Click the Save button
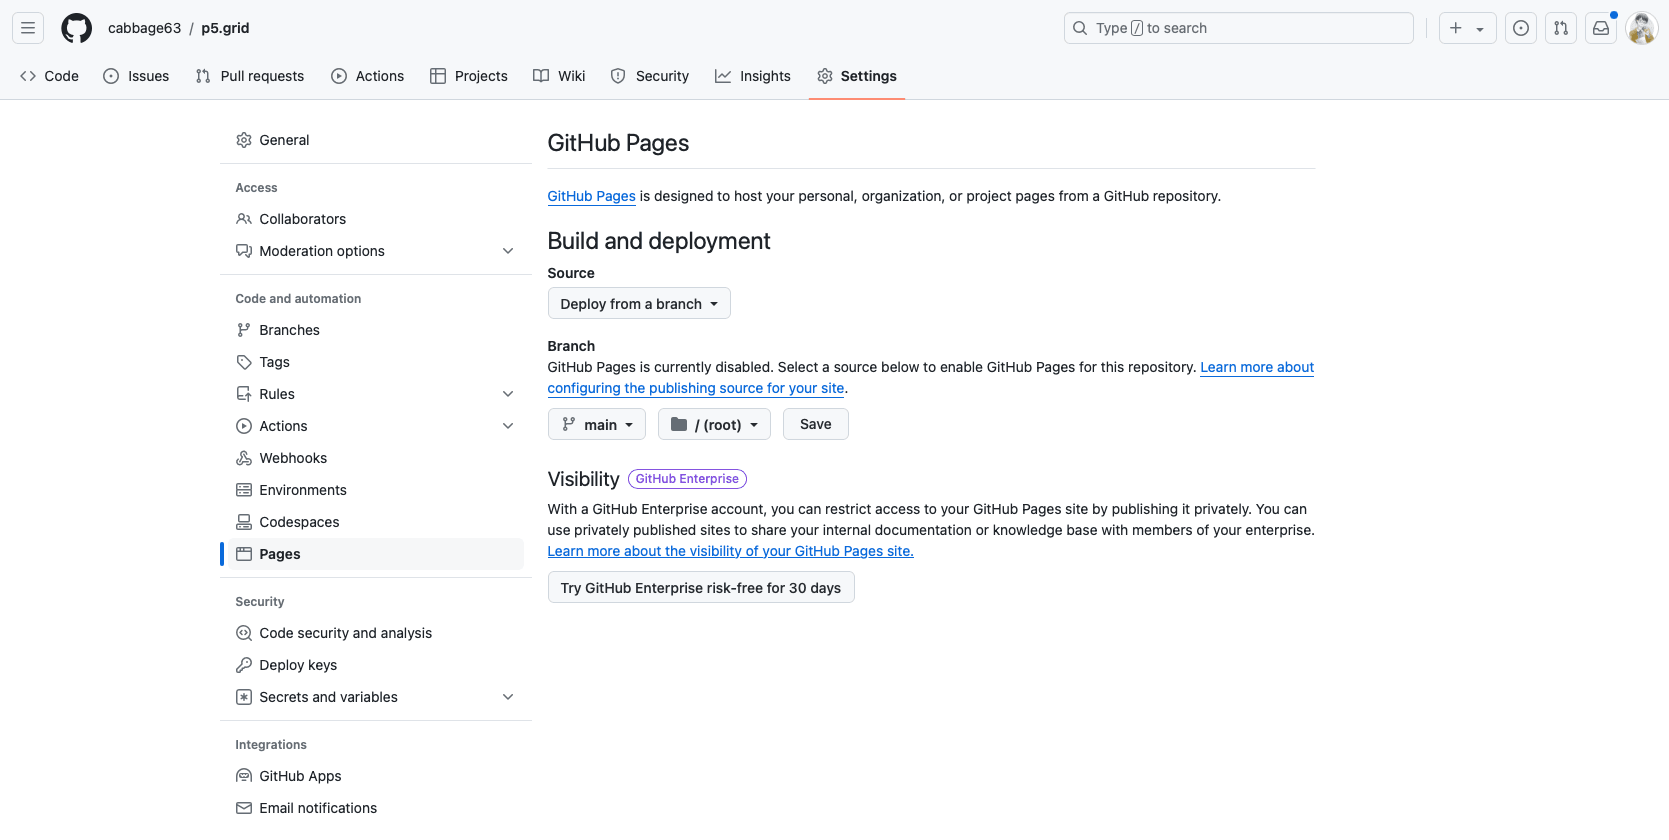The height and width of the screenshot is (840, 1669). [x=815, y=425]
